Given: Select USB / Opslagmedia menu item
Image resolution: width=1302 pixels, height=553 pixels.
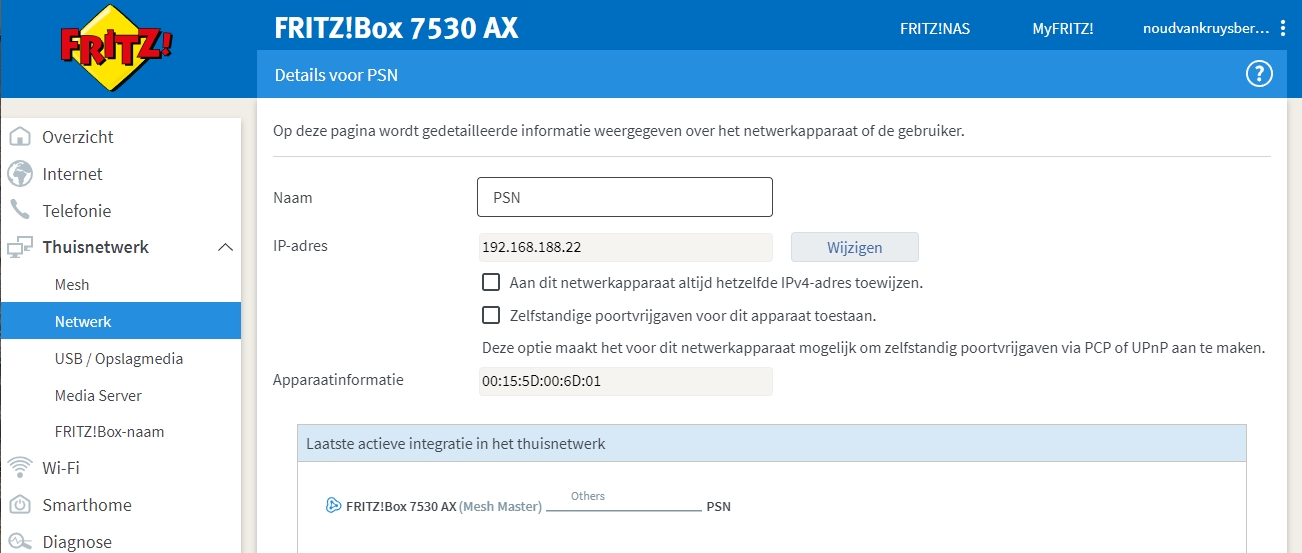Looking at the screenshot, I should pos(119,359).
